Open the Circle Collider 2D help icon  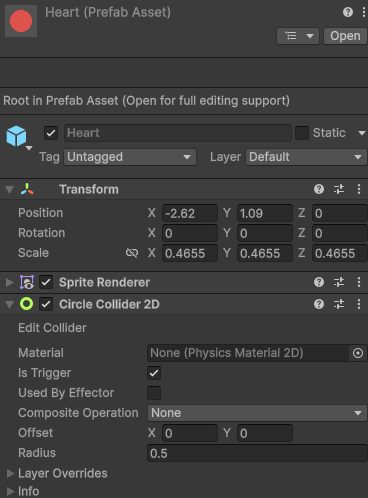pyautogui.click(x=319, y=304)
